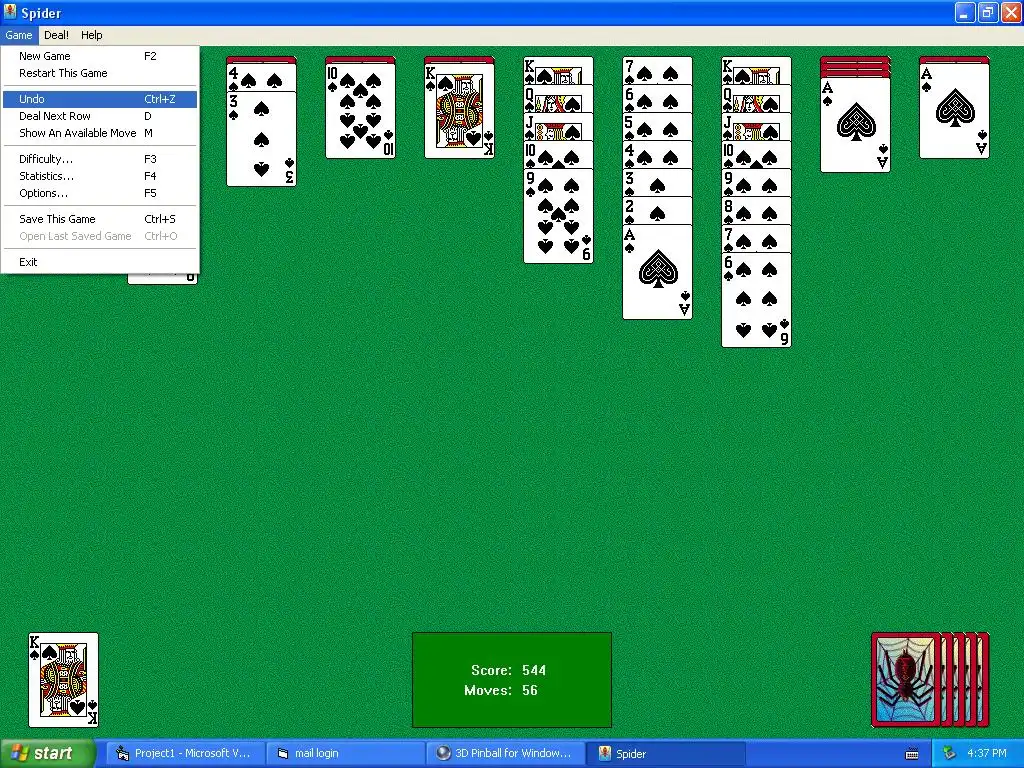Select the Ace below the 2 of spades
Screen dimensions: 1024x768
pyautogui.click(x=658, y=272)
